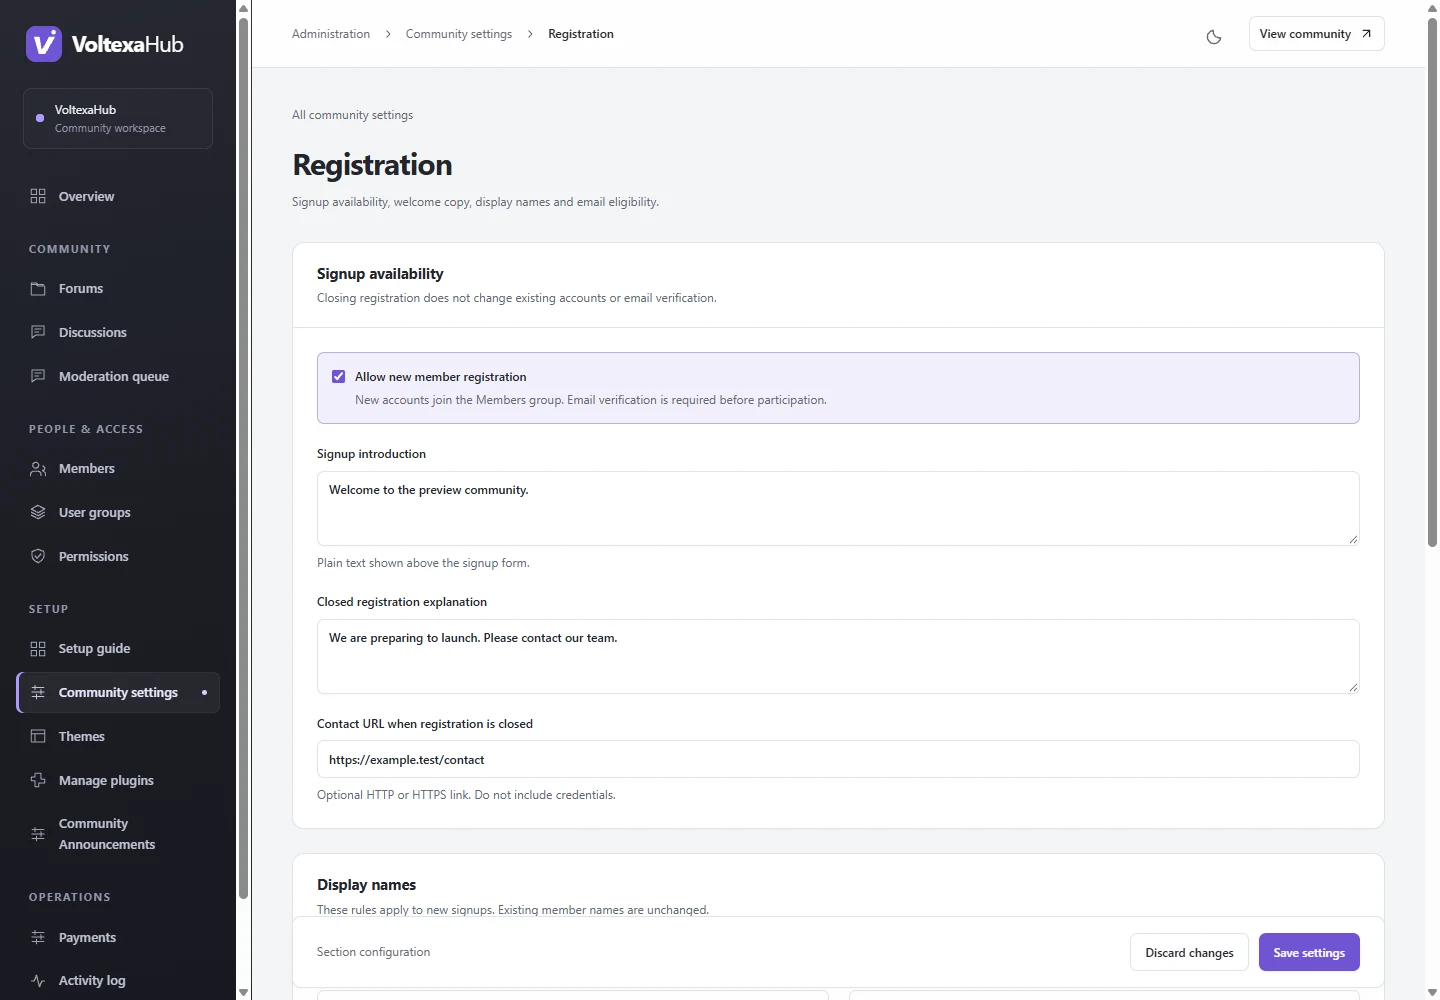Viewport: 1440px width, 1000px height.
Task: Click the sidebar vertical scrollbar thumb
Action: click(243, 458)
